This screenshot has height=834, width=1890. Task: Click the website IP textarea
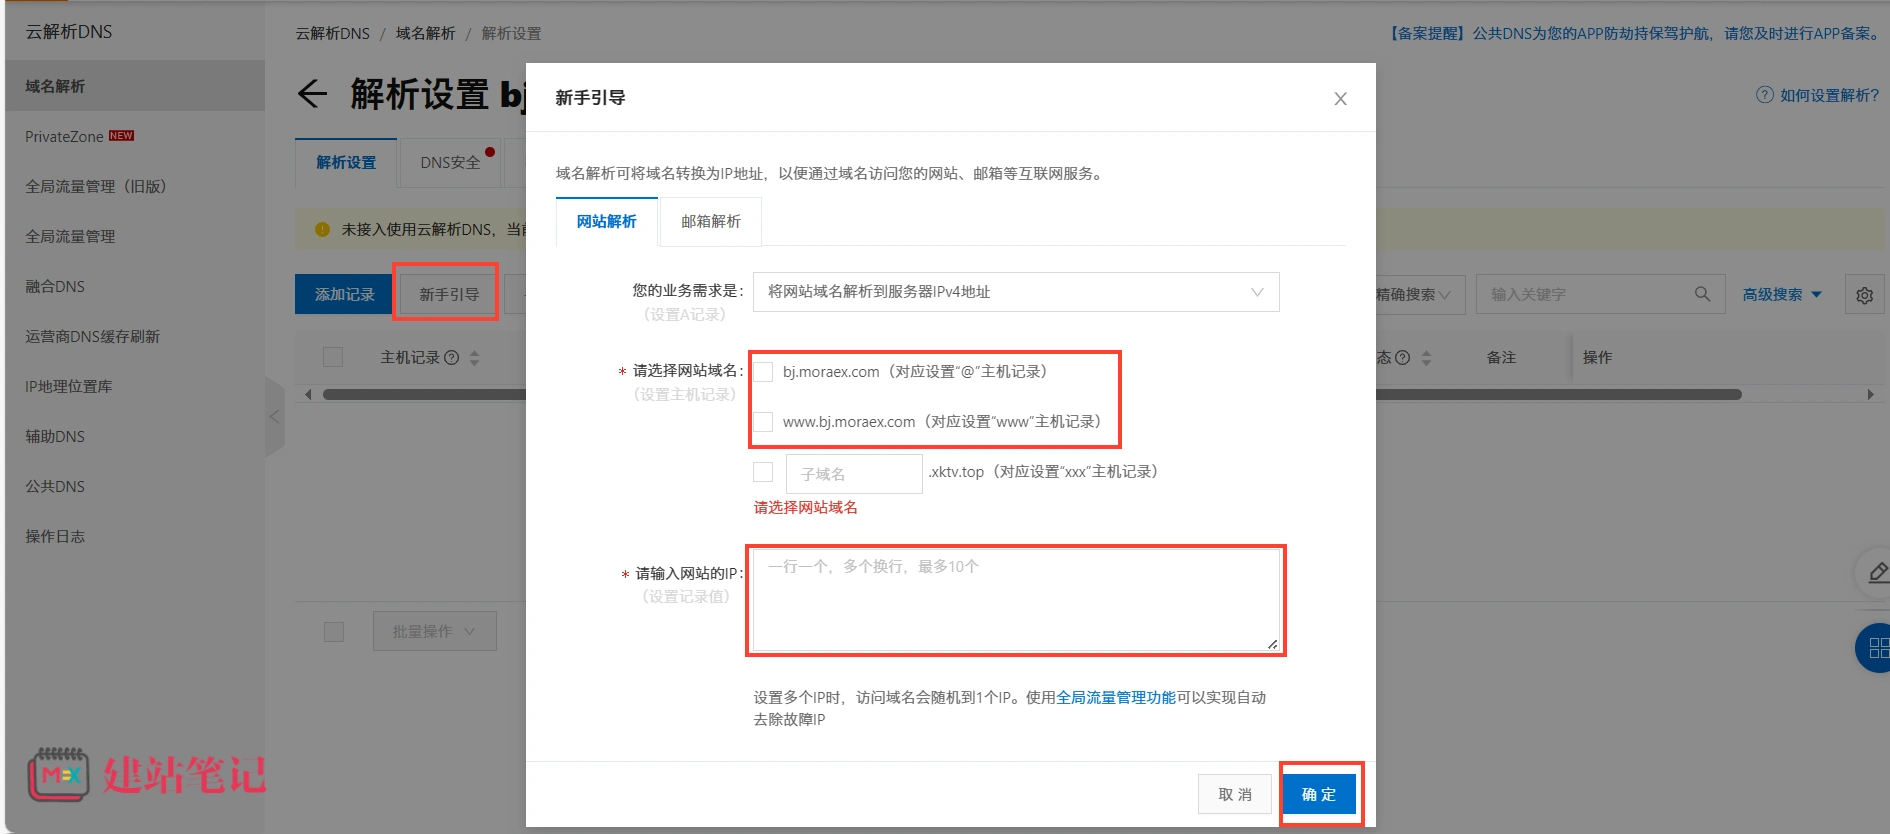click(1016, 600)
